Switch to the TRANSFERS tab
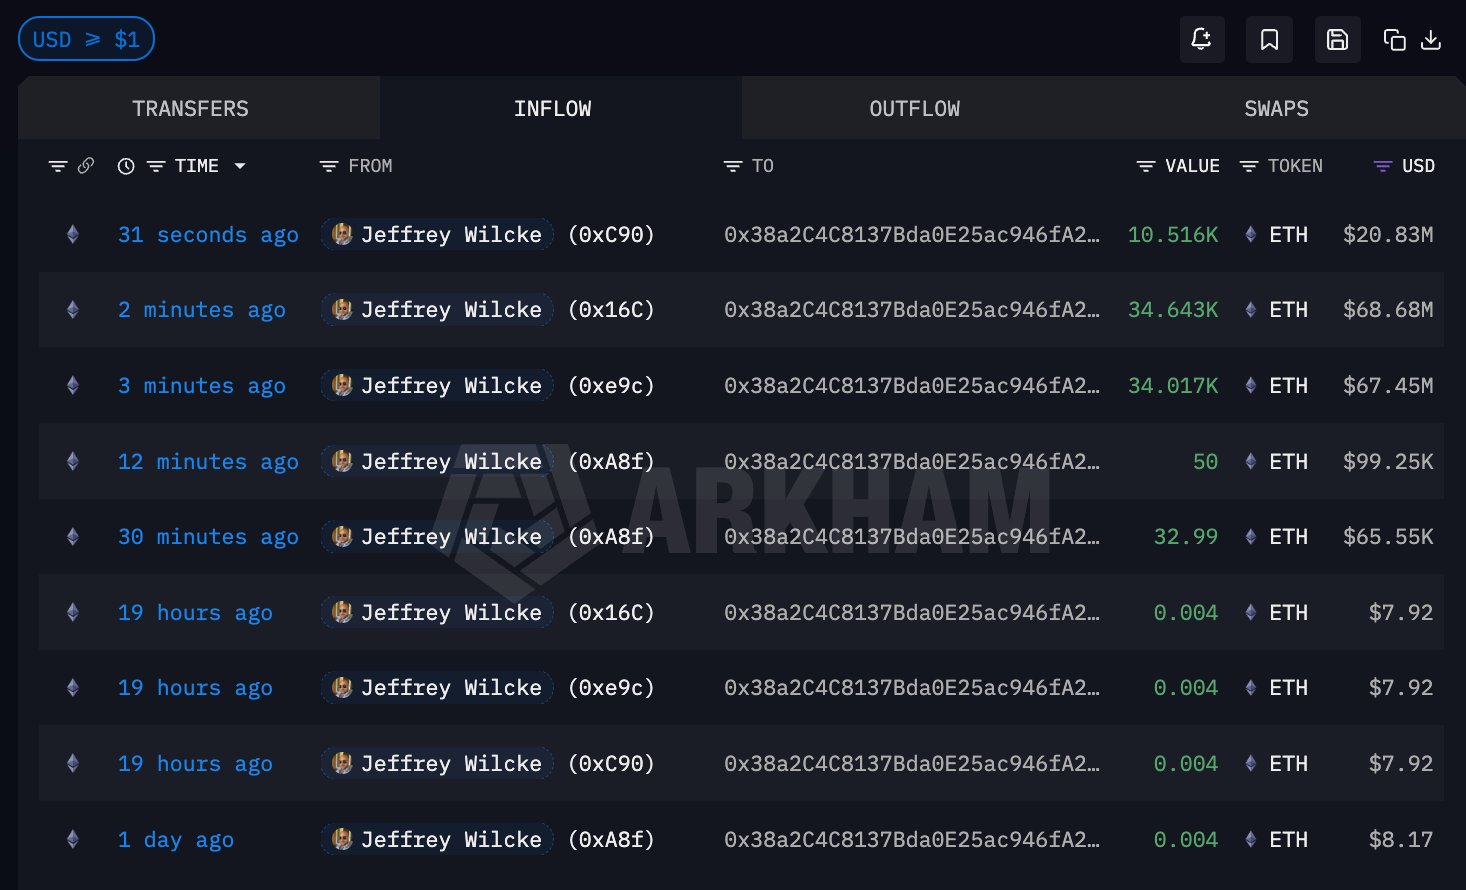1466x890 pixels. pos(190,109)
